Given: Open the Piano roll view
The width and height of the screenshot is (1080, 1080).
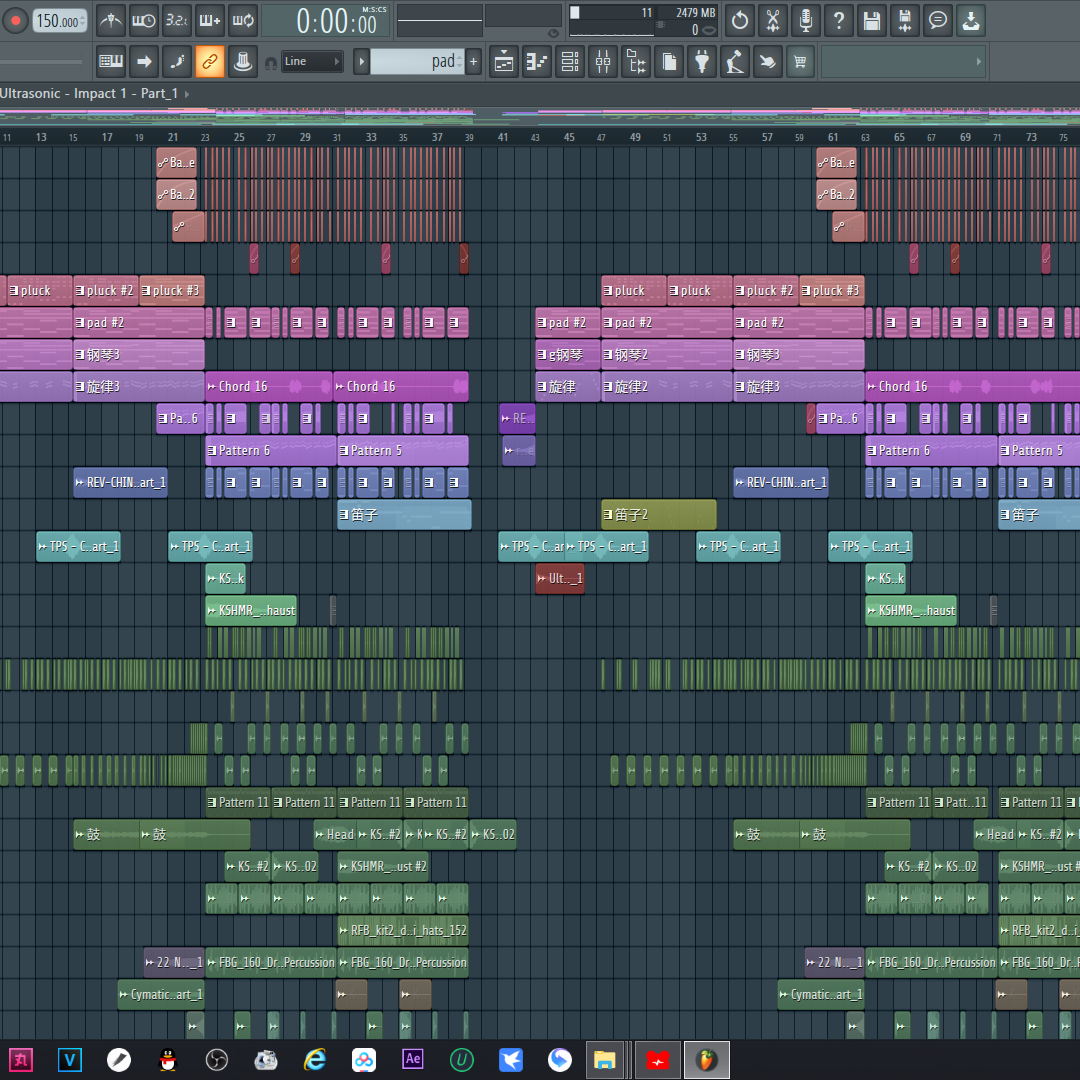Looking at the screenshot, I should 536,62.
